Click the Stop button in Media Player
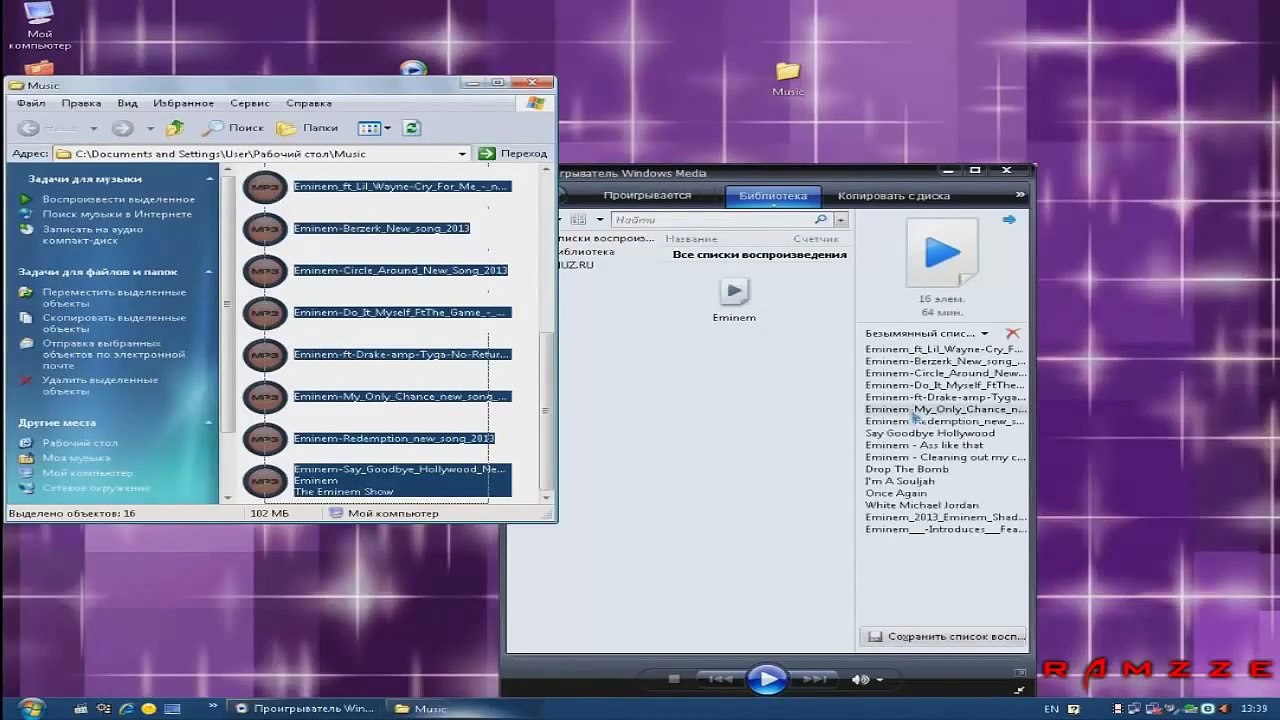This screenshot has height=720, width=1280. (674, 679)
